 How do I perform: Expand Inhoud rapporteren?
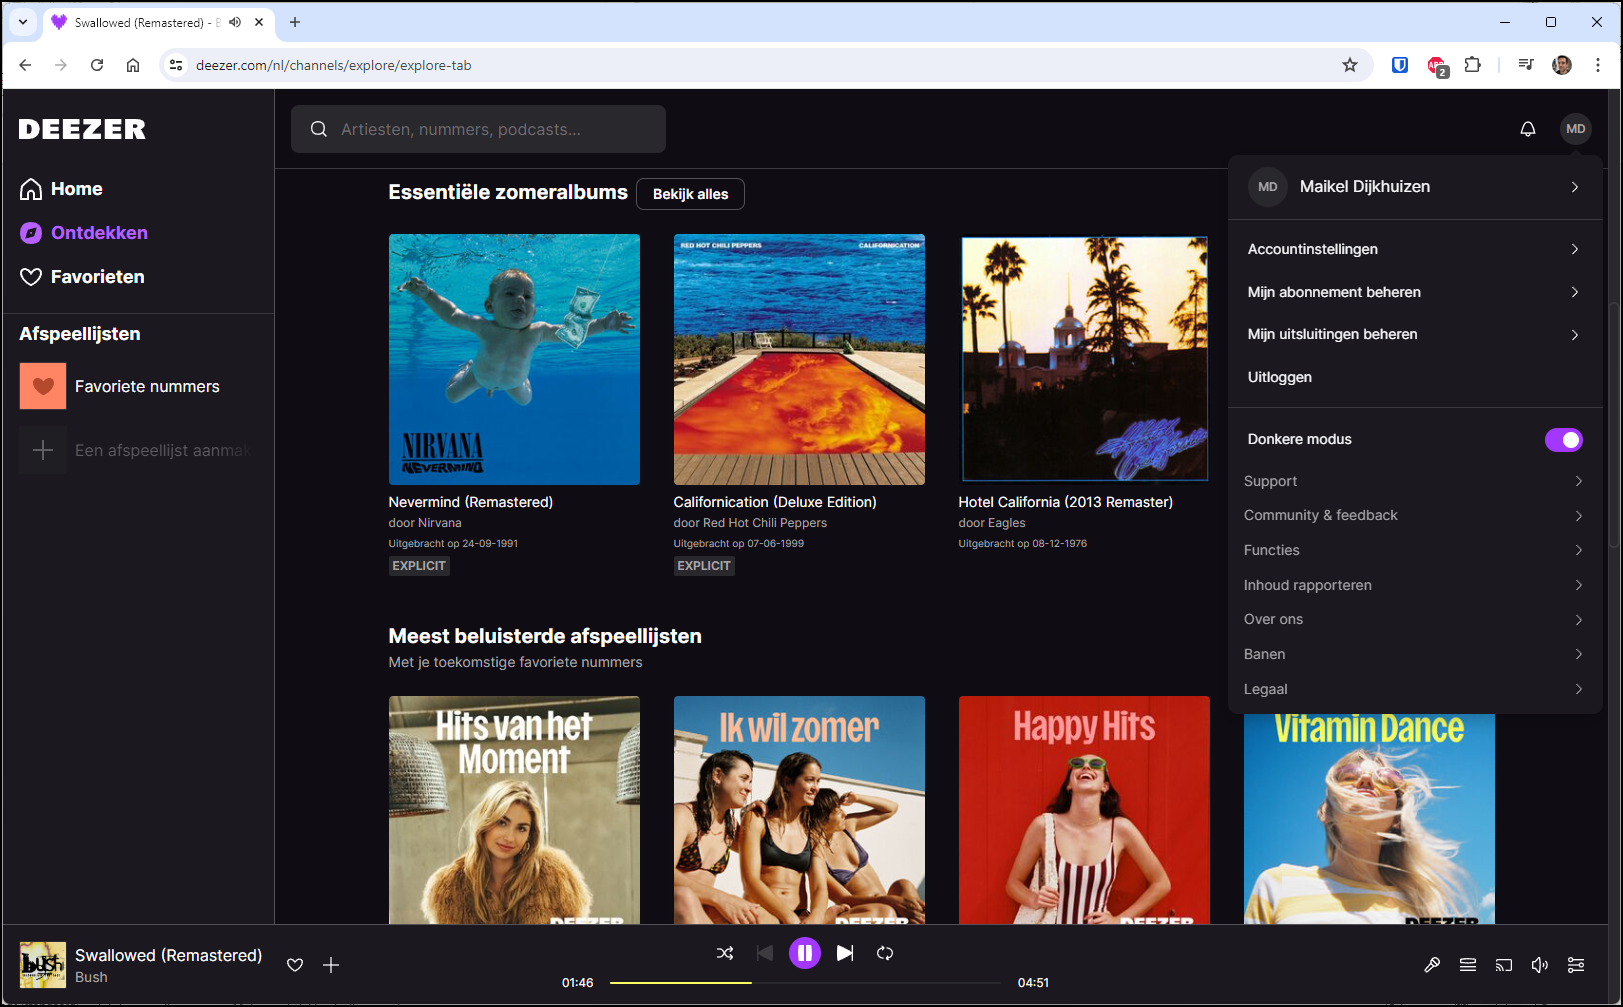[1415, 585]
